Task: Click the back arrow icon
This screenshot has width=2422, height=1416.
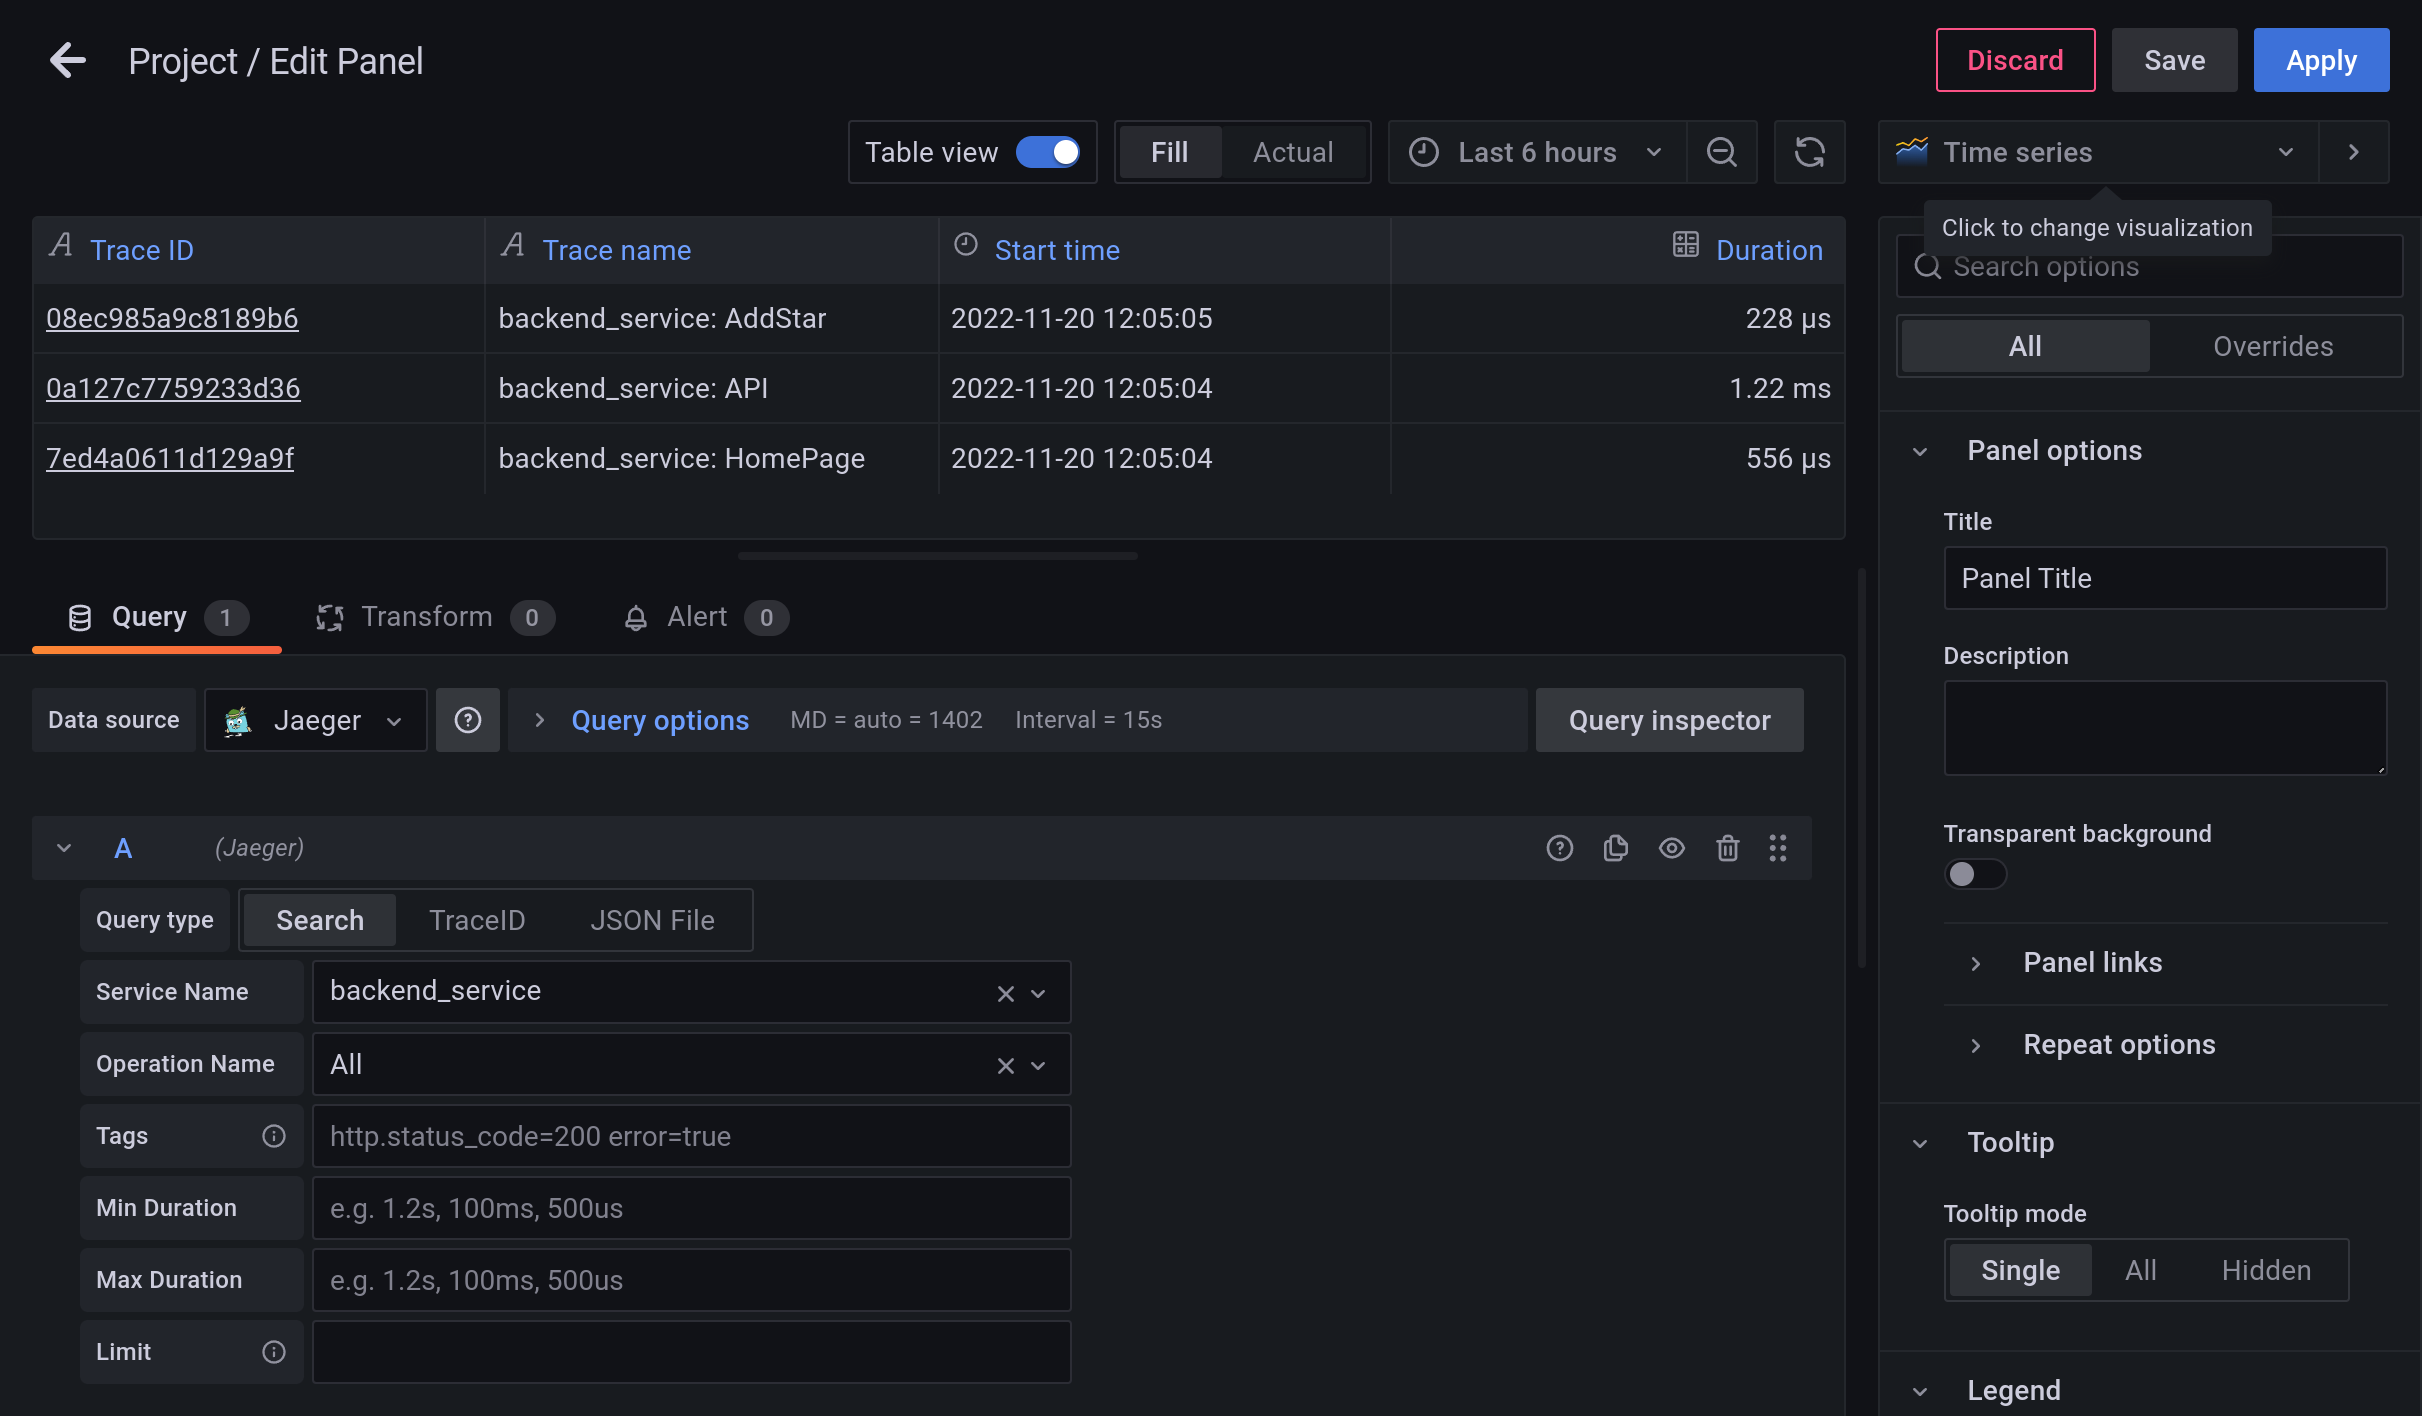Action: [x=67, y=61]
